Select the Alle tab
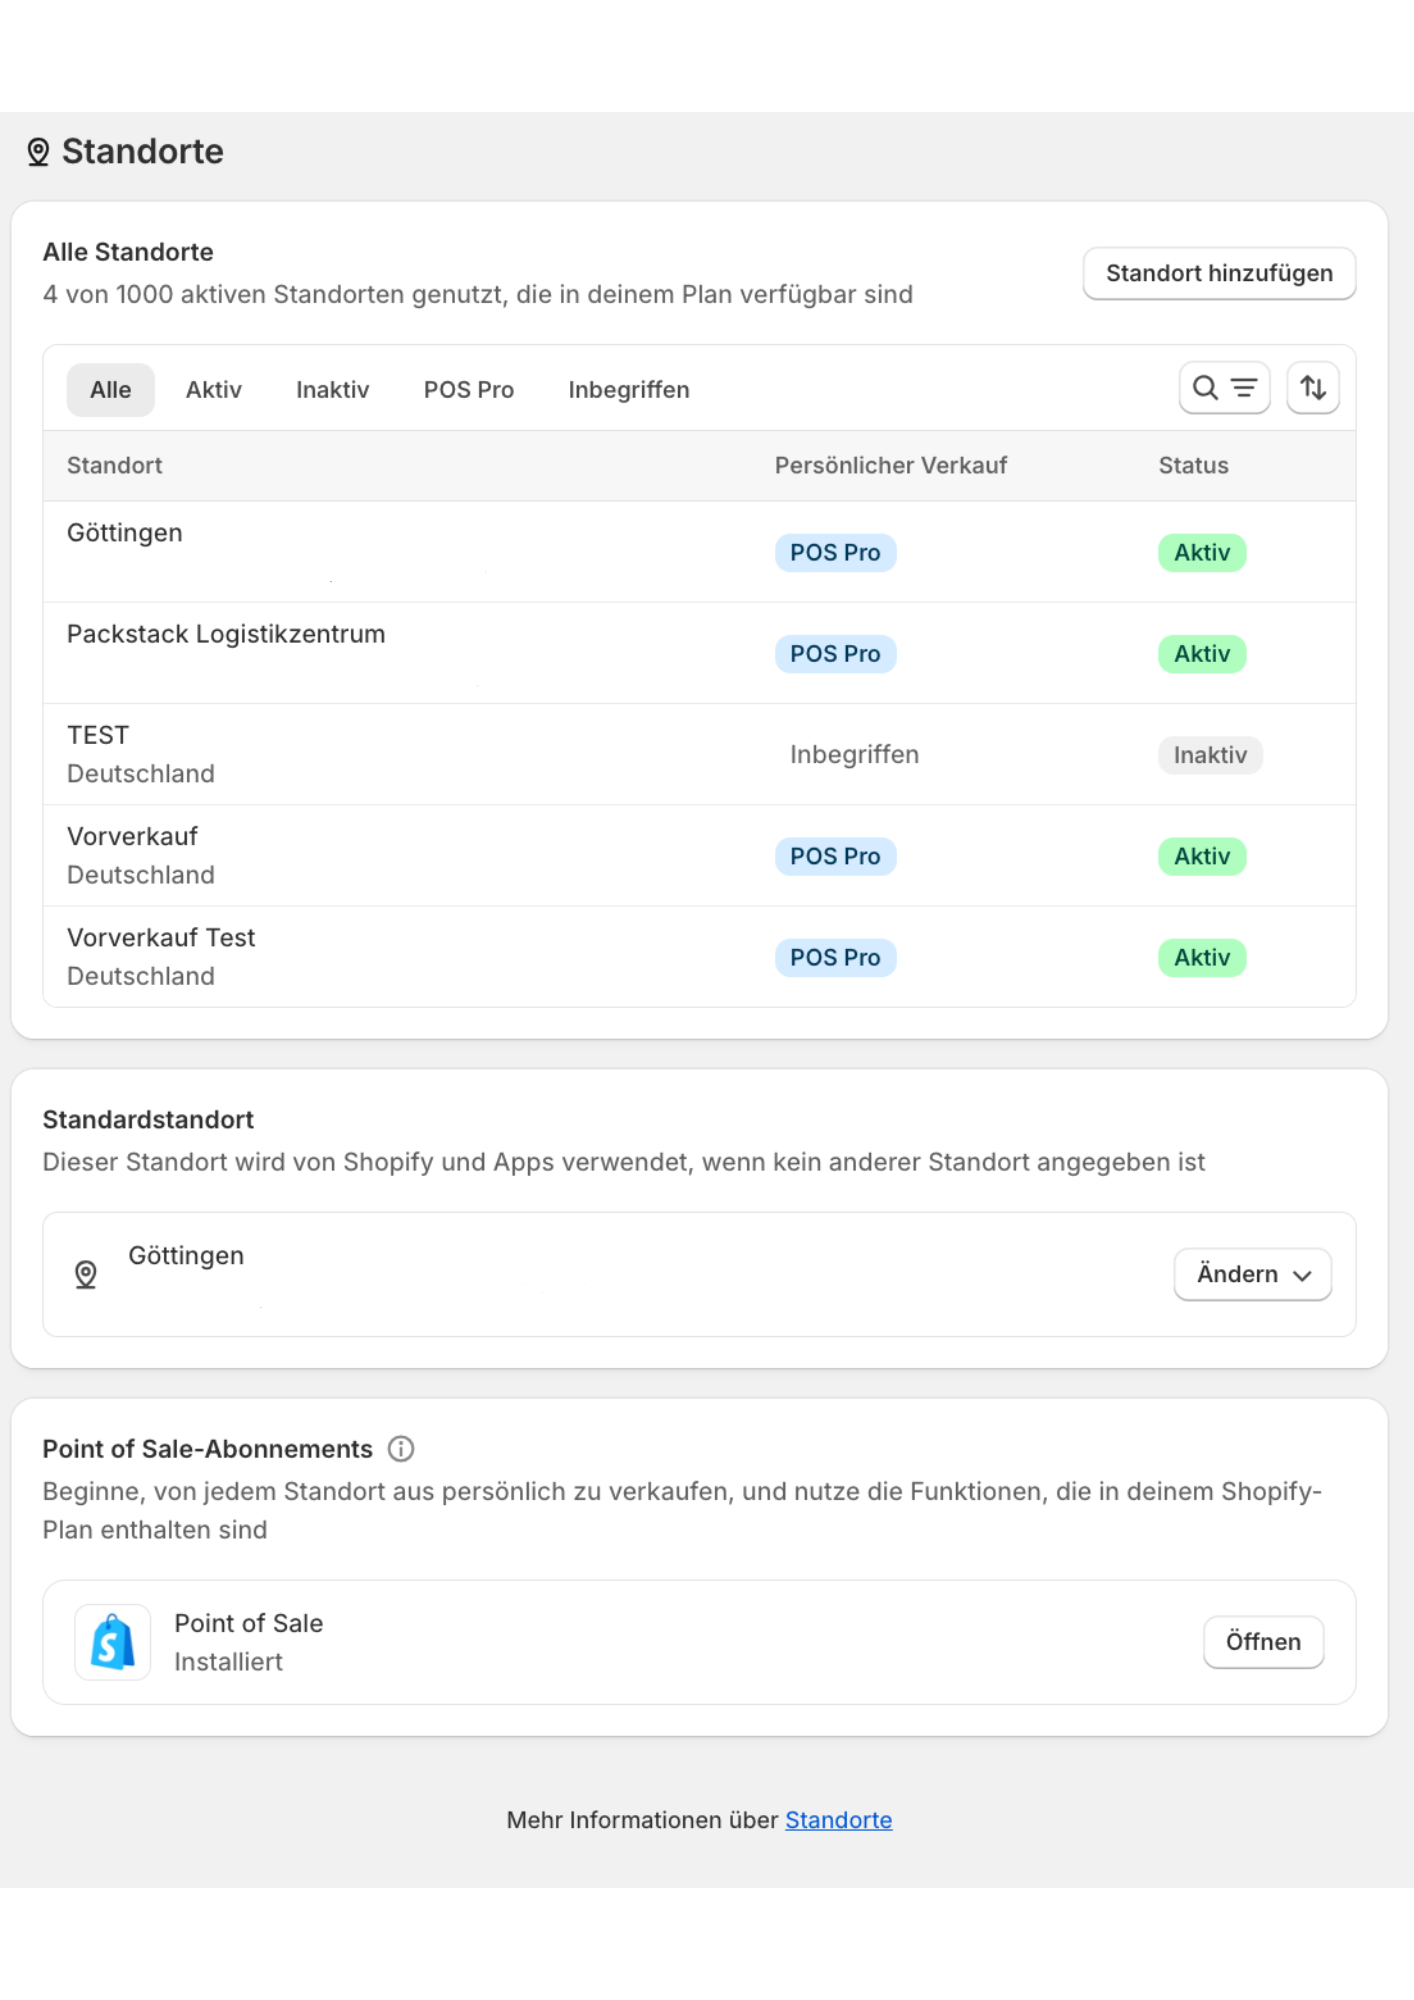This screenshot has height=2000, width=1414. click(110, 390)
